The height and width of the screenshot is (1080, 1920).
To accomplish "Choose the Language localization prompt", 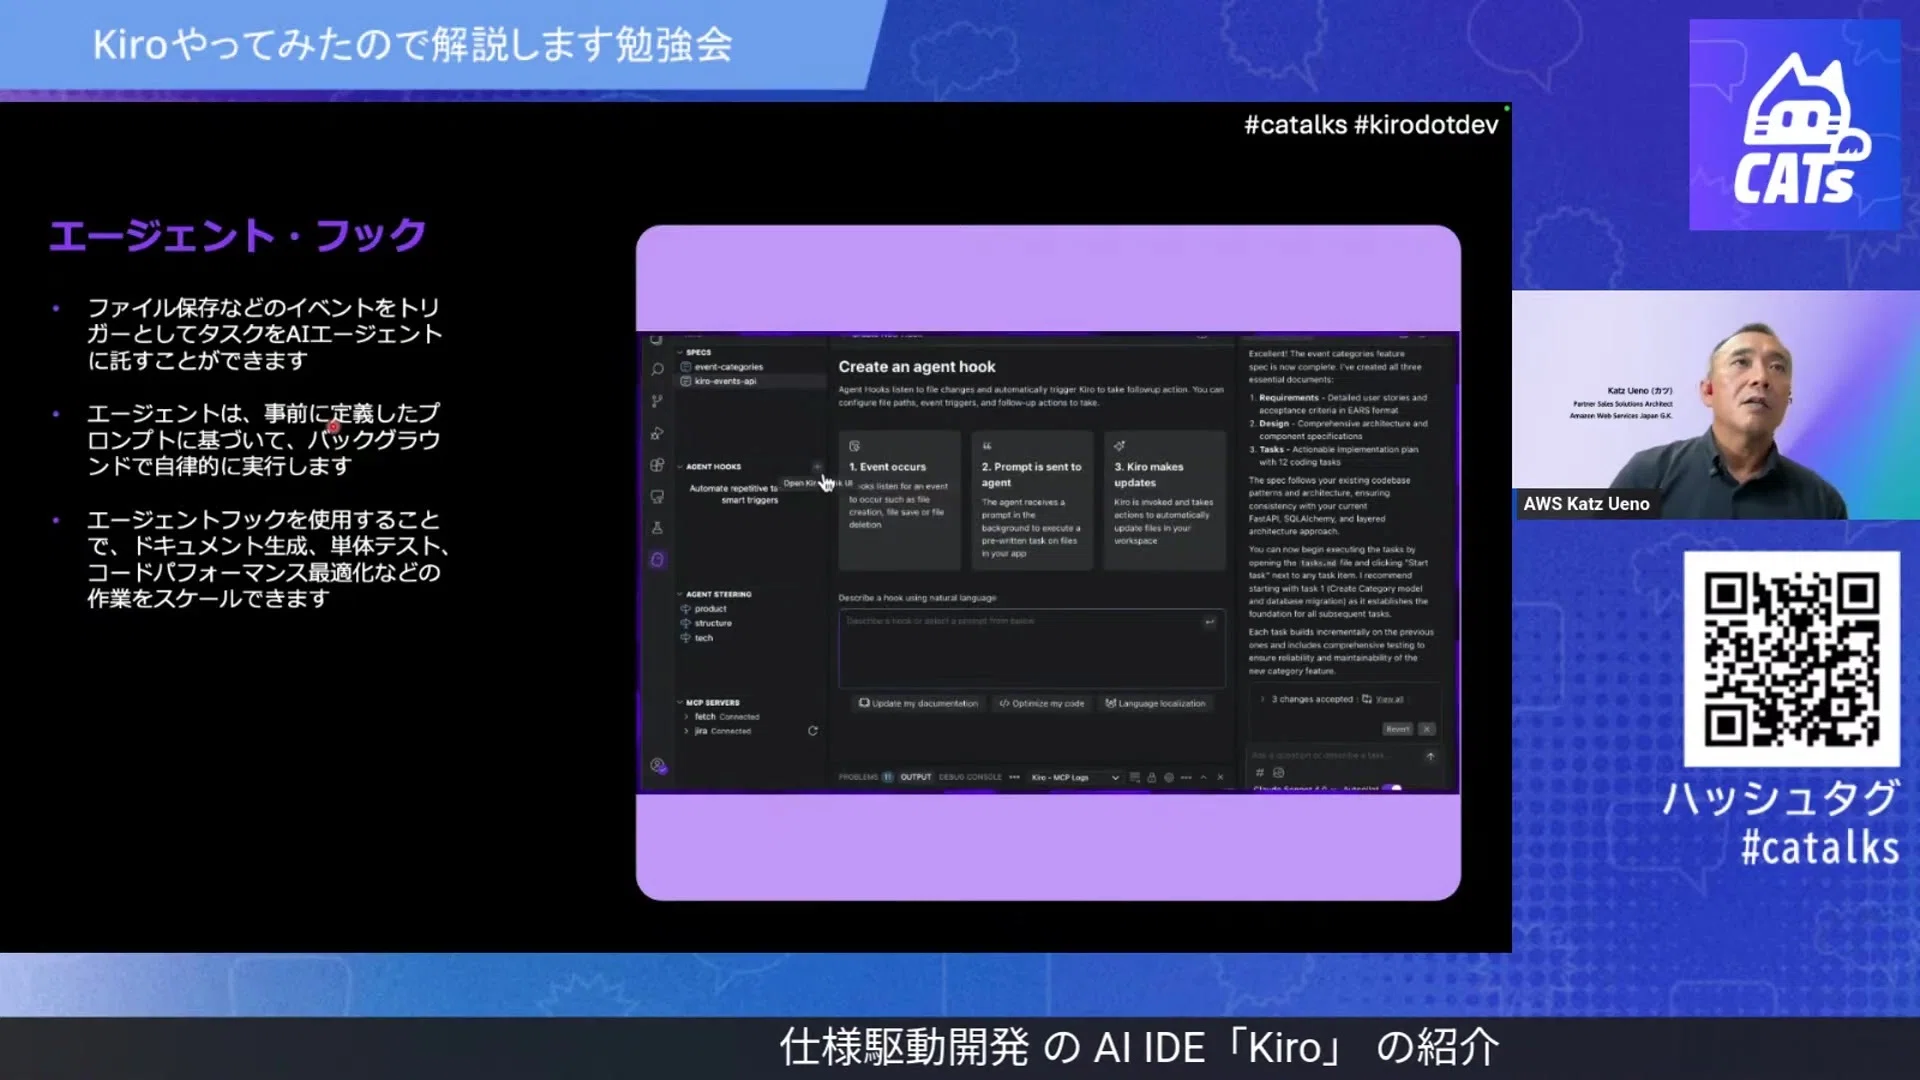I will pos(1155,703).
